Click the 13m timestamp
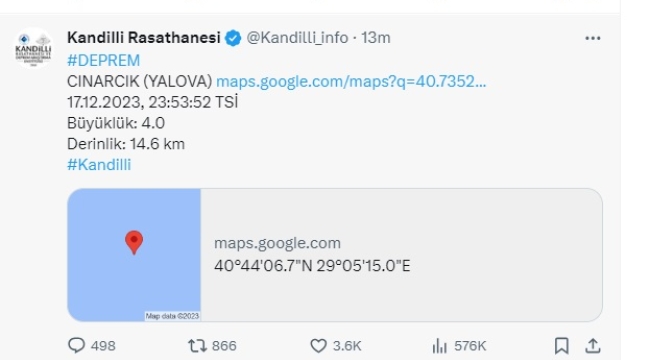The height and width of the screenshot is (360, 650). (376, 38)
